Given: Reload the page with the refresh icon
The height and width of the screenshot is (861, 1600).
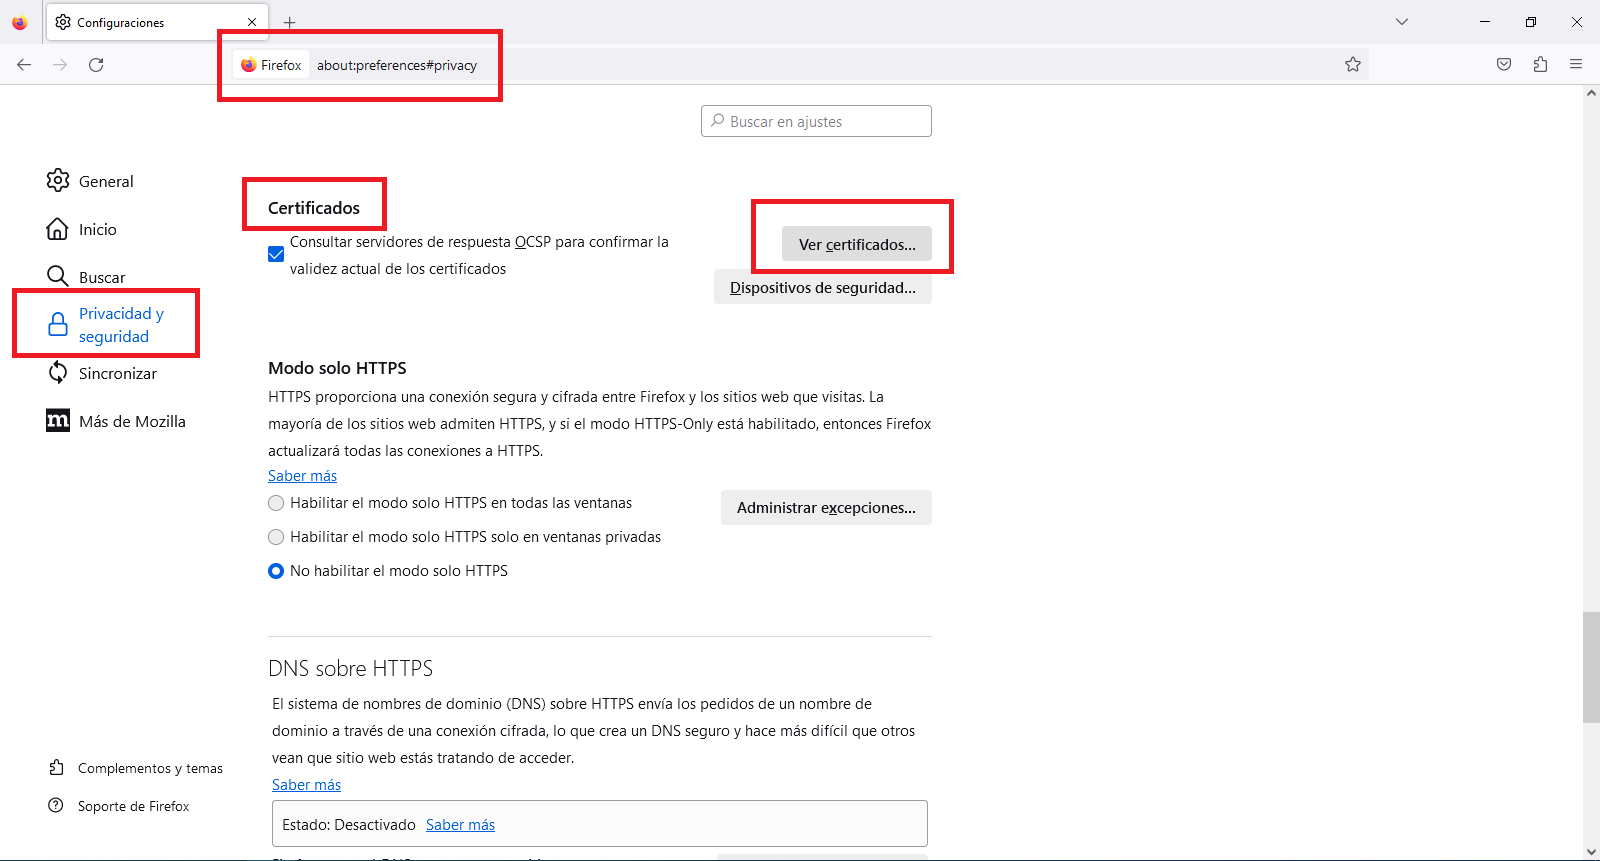Looking at the screenshot, I should click(96, 65).
